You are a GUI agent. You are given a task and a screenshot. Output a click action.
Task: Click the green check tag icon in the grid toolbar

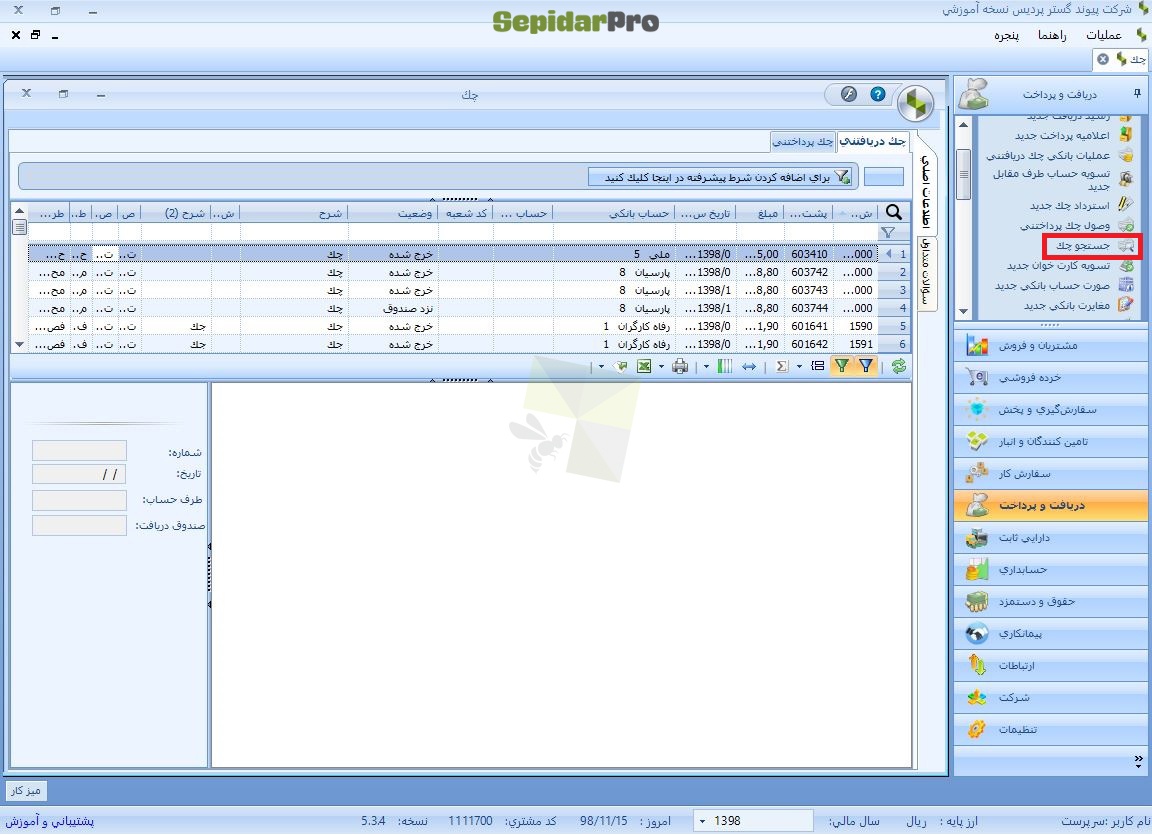[x=621, y=366]
